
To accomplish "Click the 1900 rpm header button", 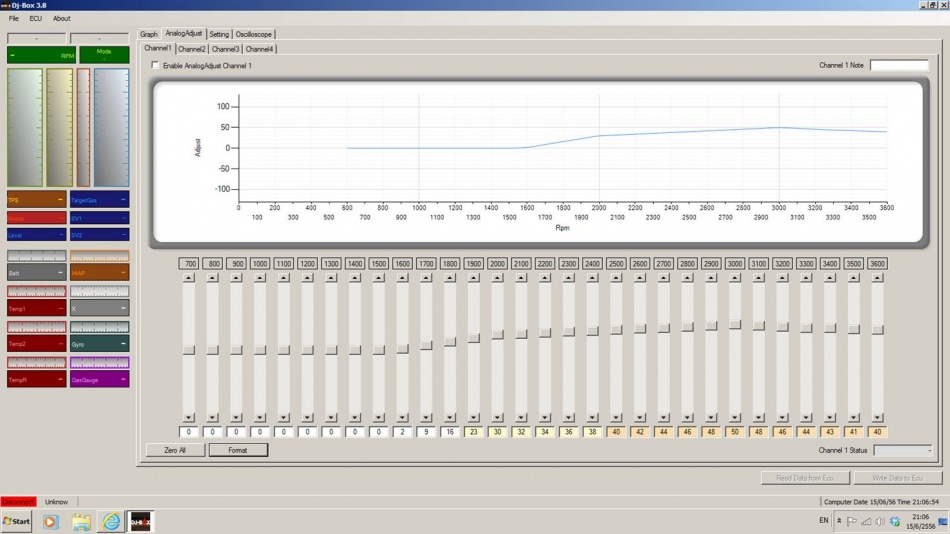I will click(x=474, y=264).
